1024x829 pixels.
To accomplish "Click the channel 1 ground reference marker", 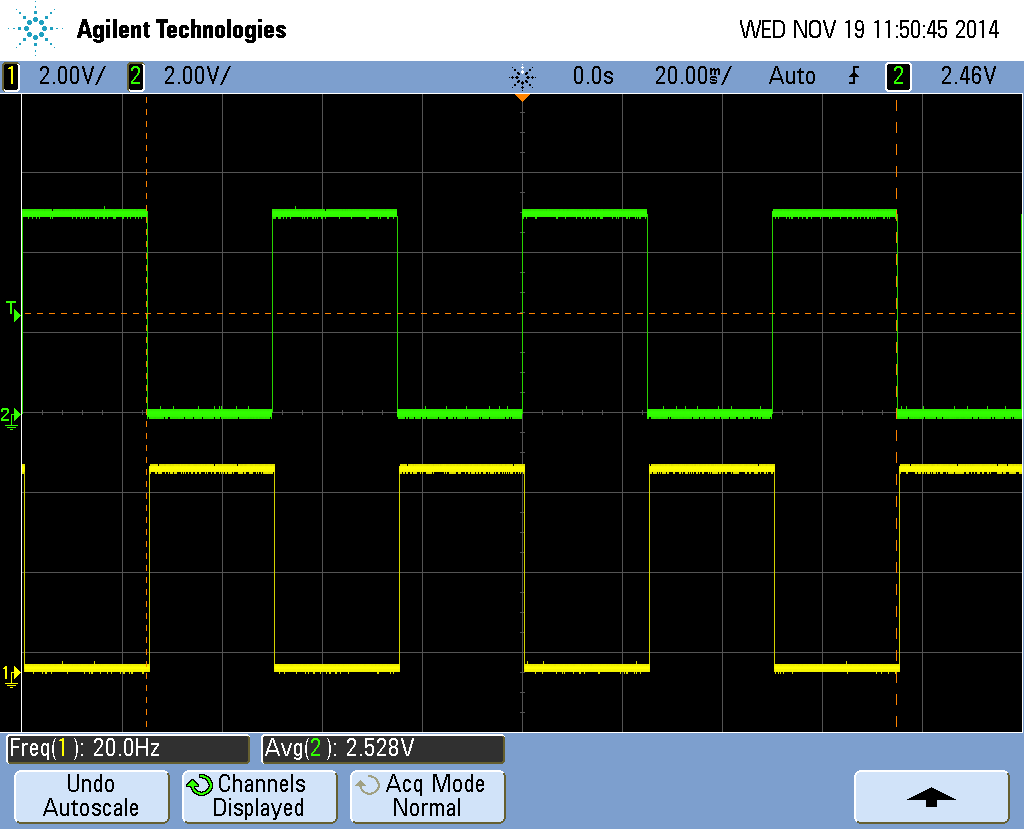I will pyautogui.click(x=10, y=675).
